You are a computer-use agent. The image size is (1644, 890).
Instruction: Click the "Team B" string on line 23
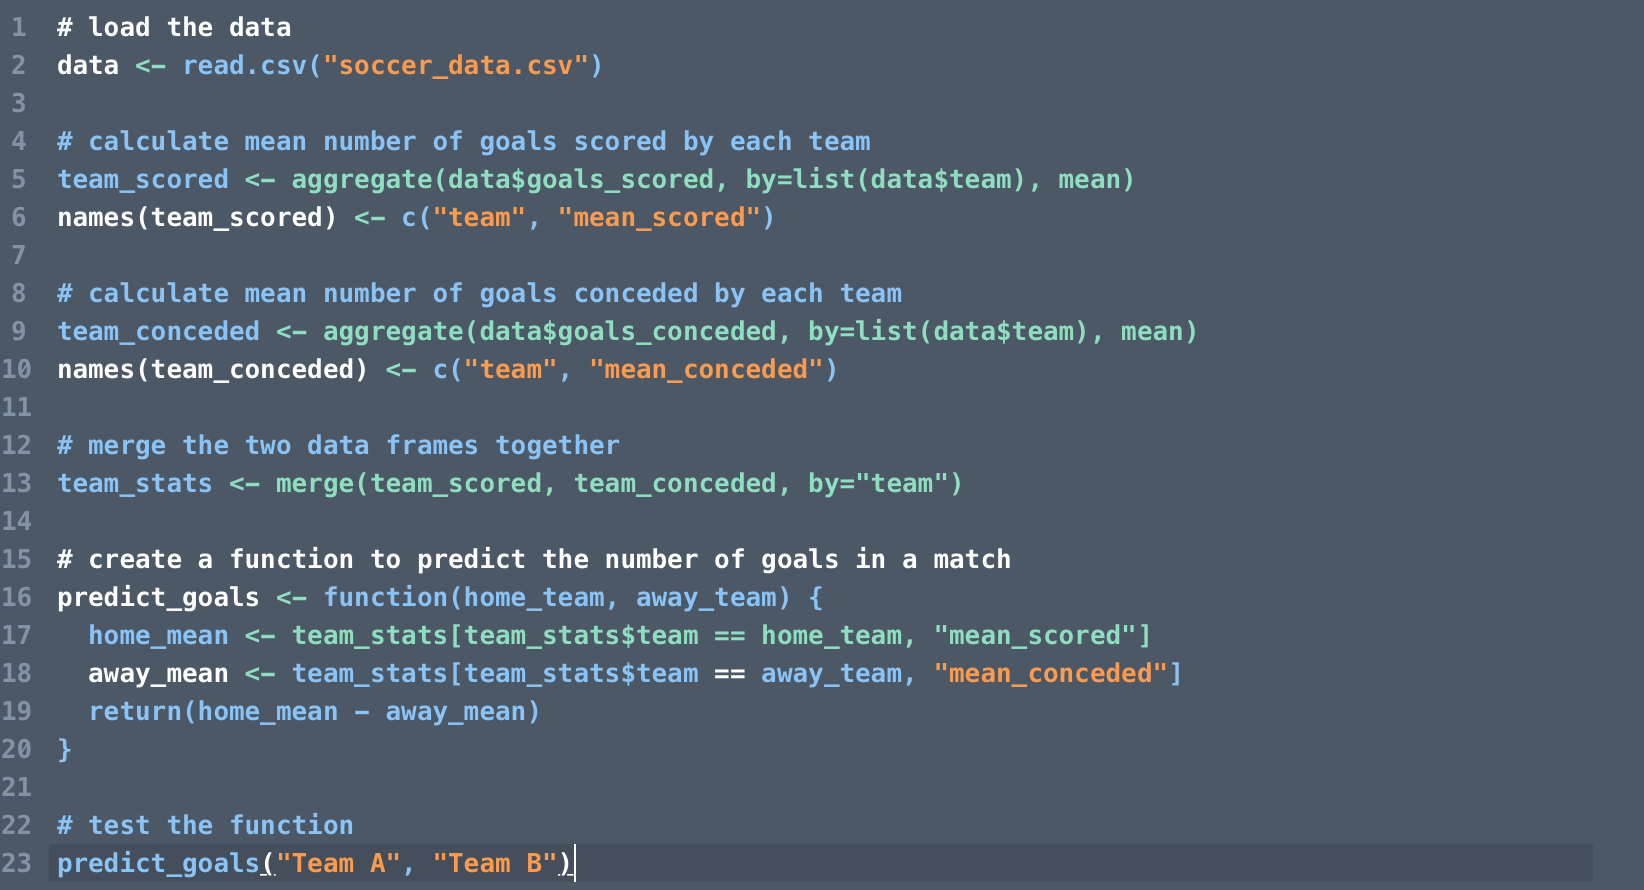494,863
